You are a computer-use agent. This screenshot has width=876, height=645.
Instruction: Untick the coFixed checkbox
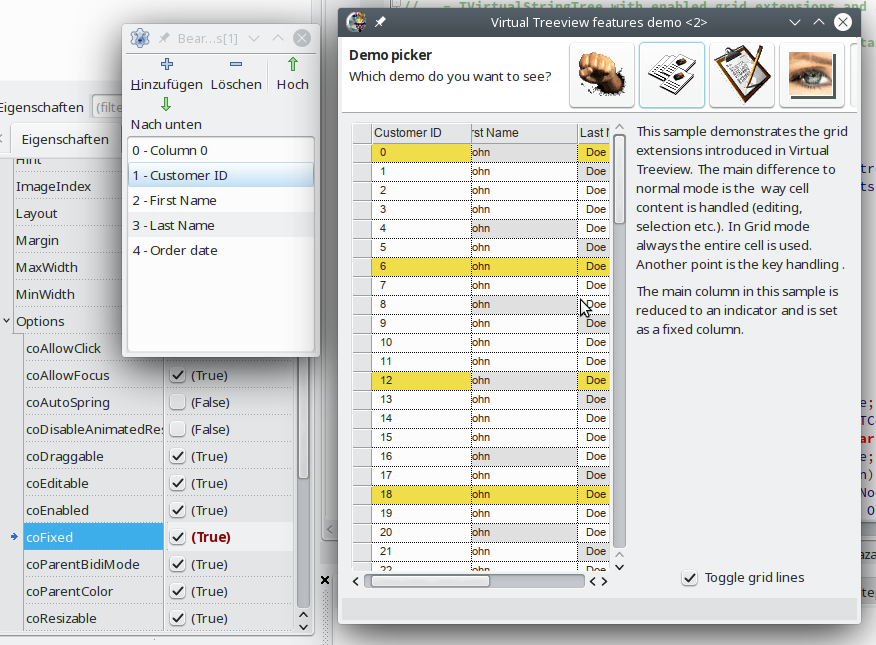(x=178, y=537)
